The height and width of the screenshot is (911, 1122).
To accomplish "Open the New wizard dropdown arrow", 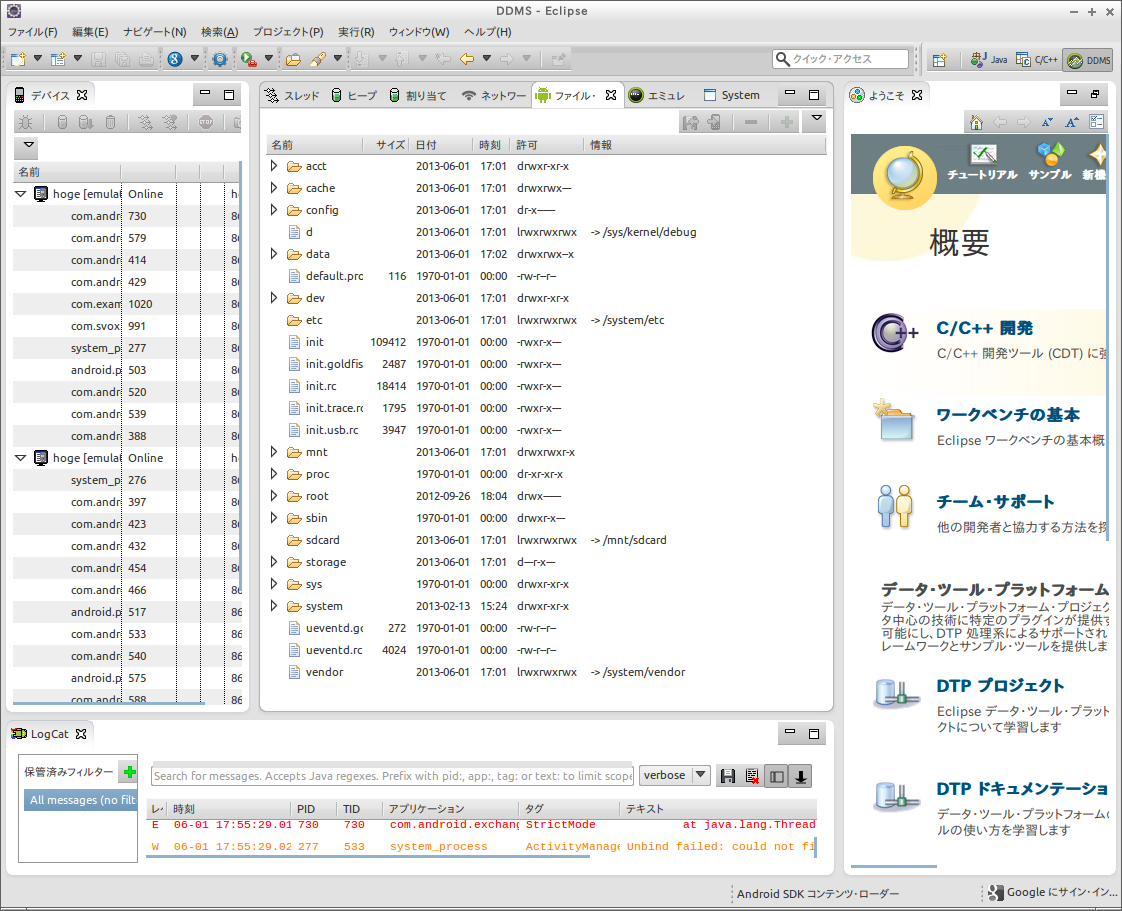I will [38, 59].
